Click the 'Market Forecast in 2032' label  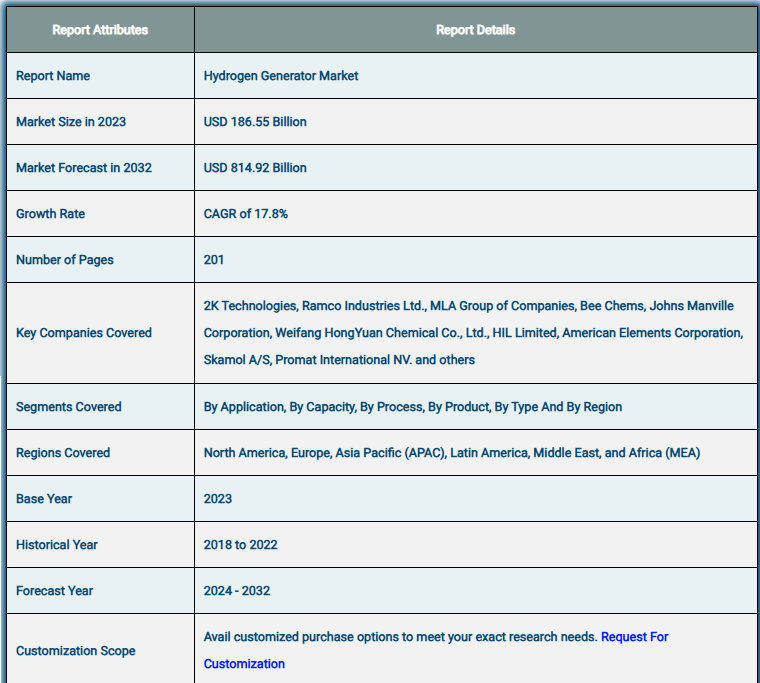(x=84, y=168)
